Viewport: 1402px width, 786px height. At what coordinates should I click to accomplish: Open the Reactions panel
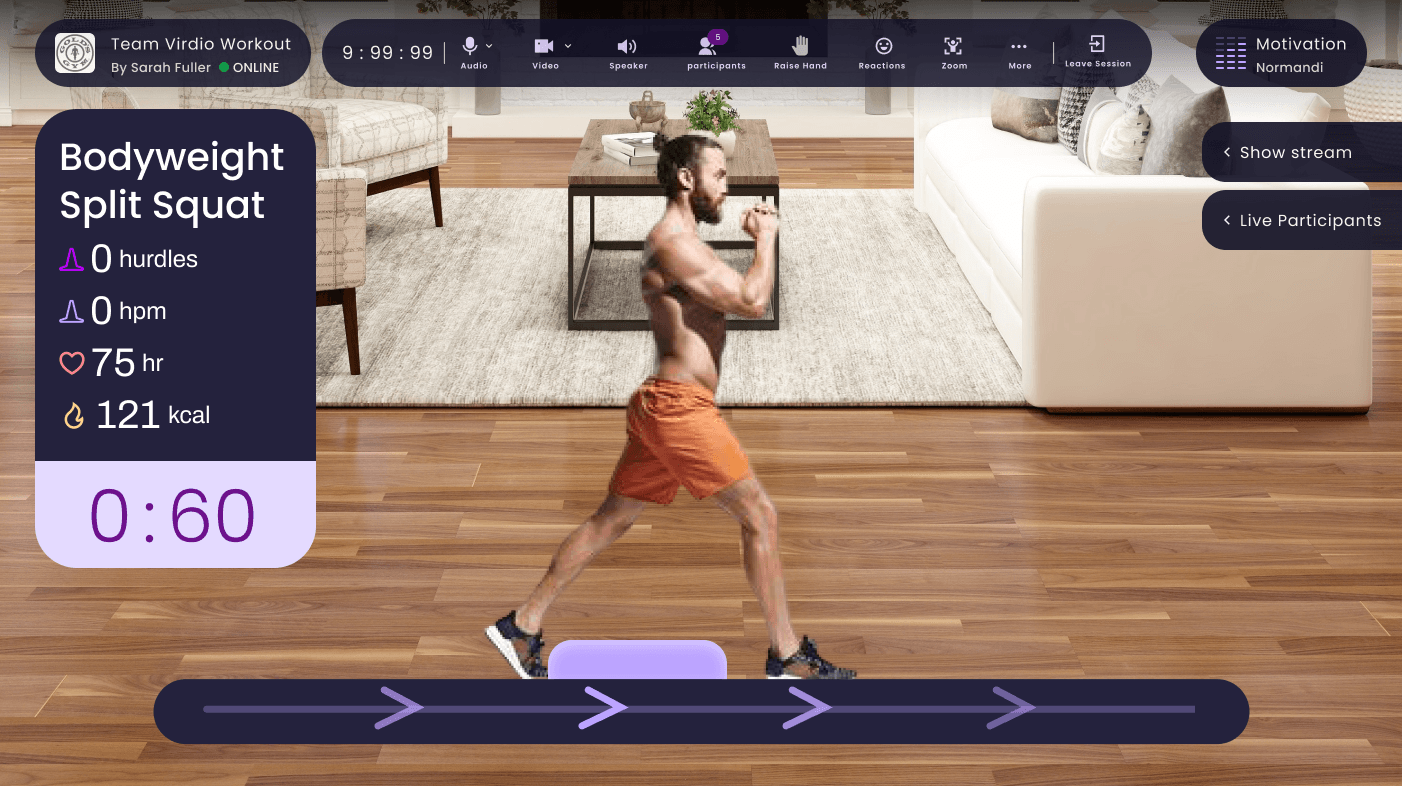(x=881, y=46)
